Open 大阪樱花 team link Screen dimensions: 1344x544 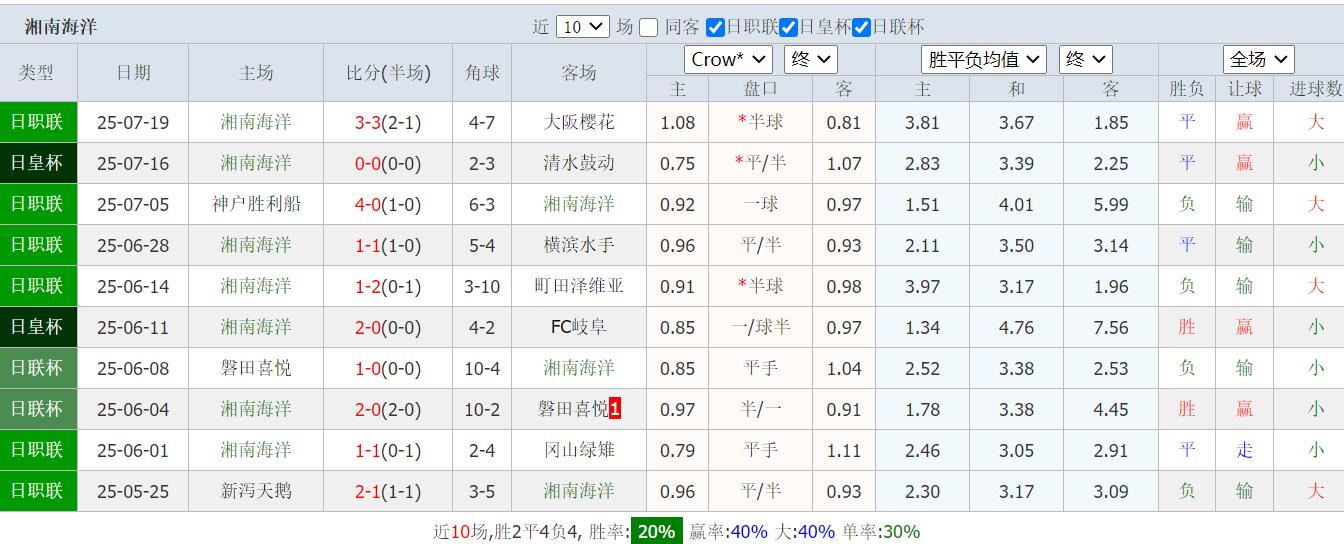pos(579,122)
